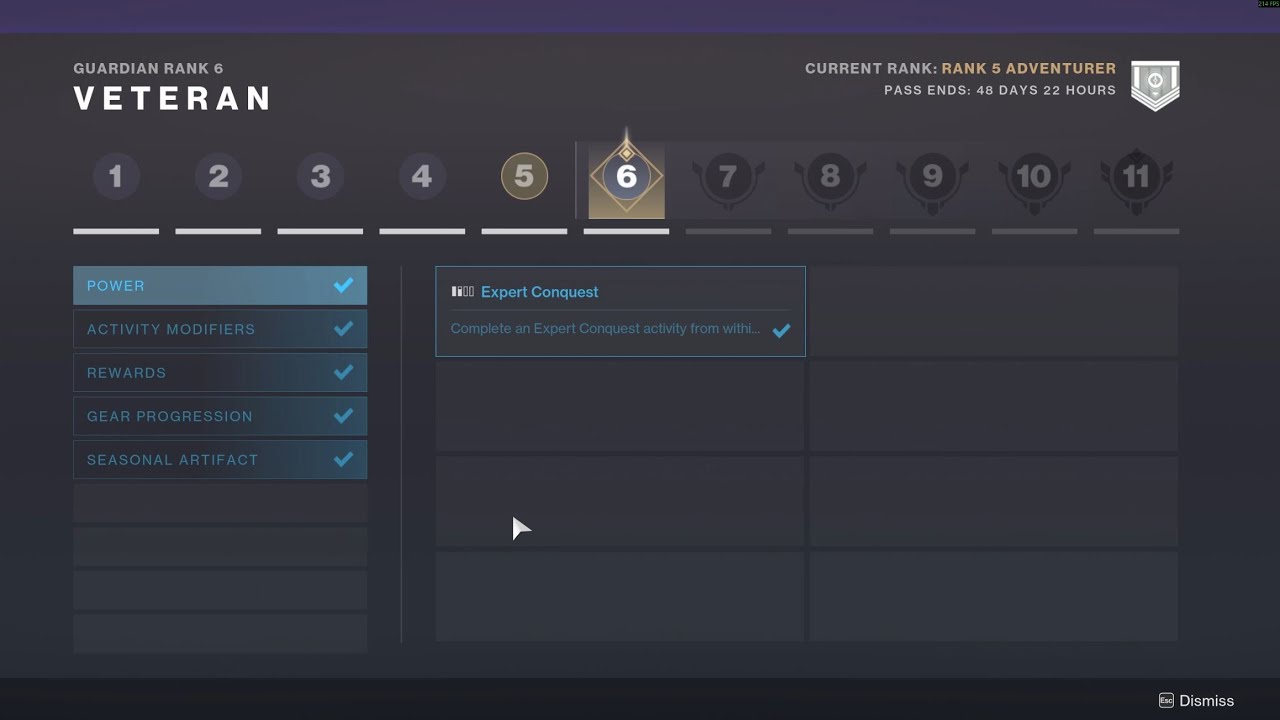Click the rank emblem badge top right
Viewport: 1280px width, 720px height.
click(x=1155, y=85)
